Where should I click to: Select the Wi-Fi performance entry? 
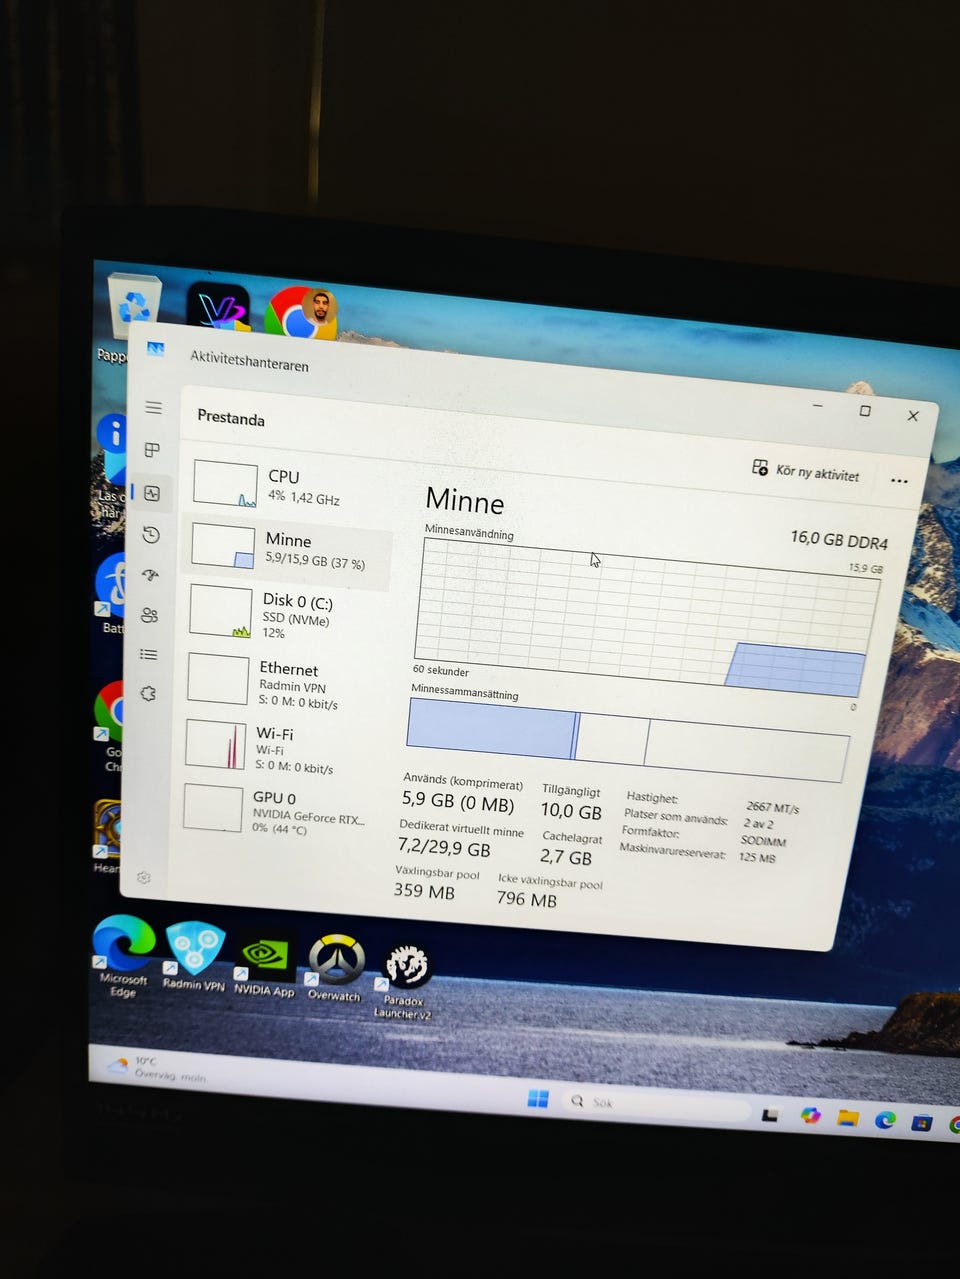[x=283, y=748]
